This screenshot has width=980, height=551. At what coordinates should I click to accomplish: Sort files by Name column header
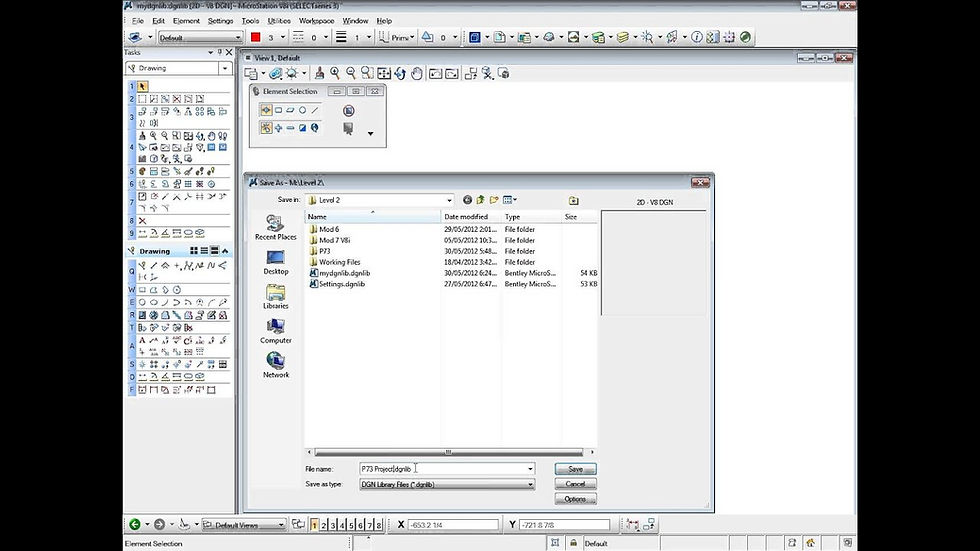pos(372,217)
